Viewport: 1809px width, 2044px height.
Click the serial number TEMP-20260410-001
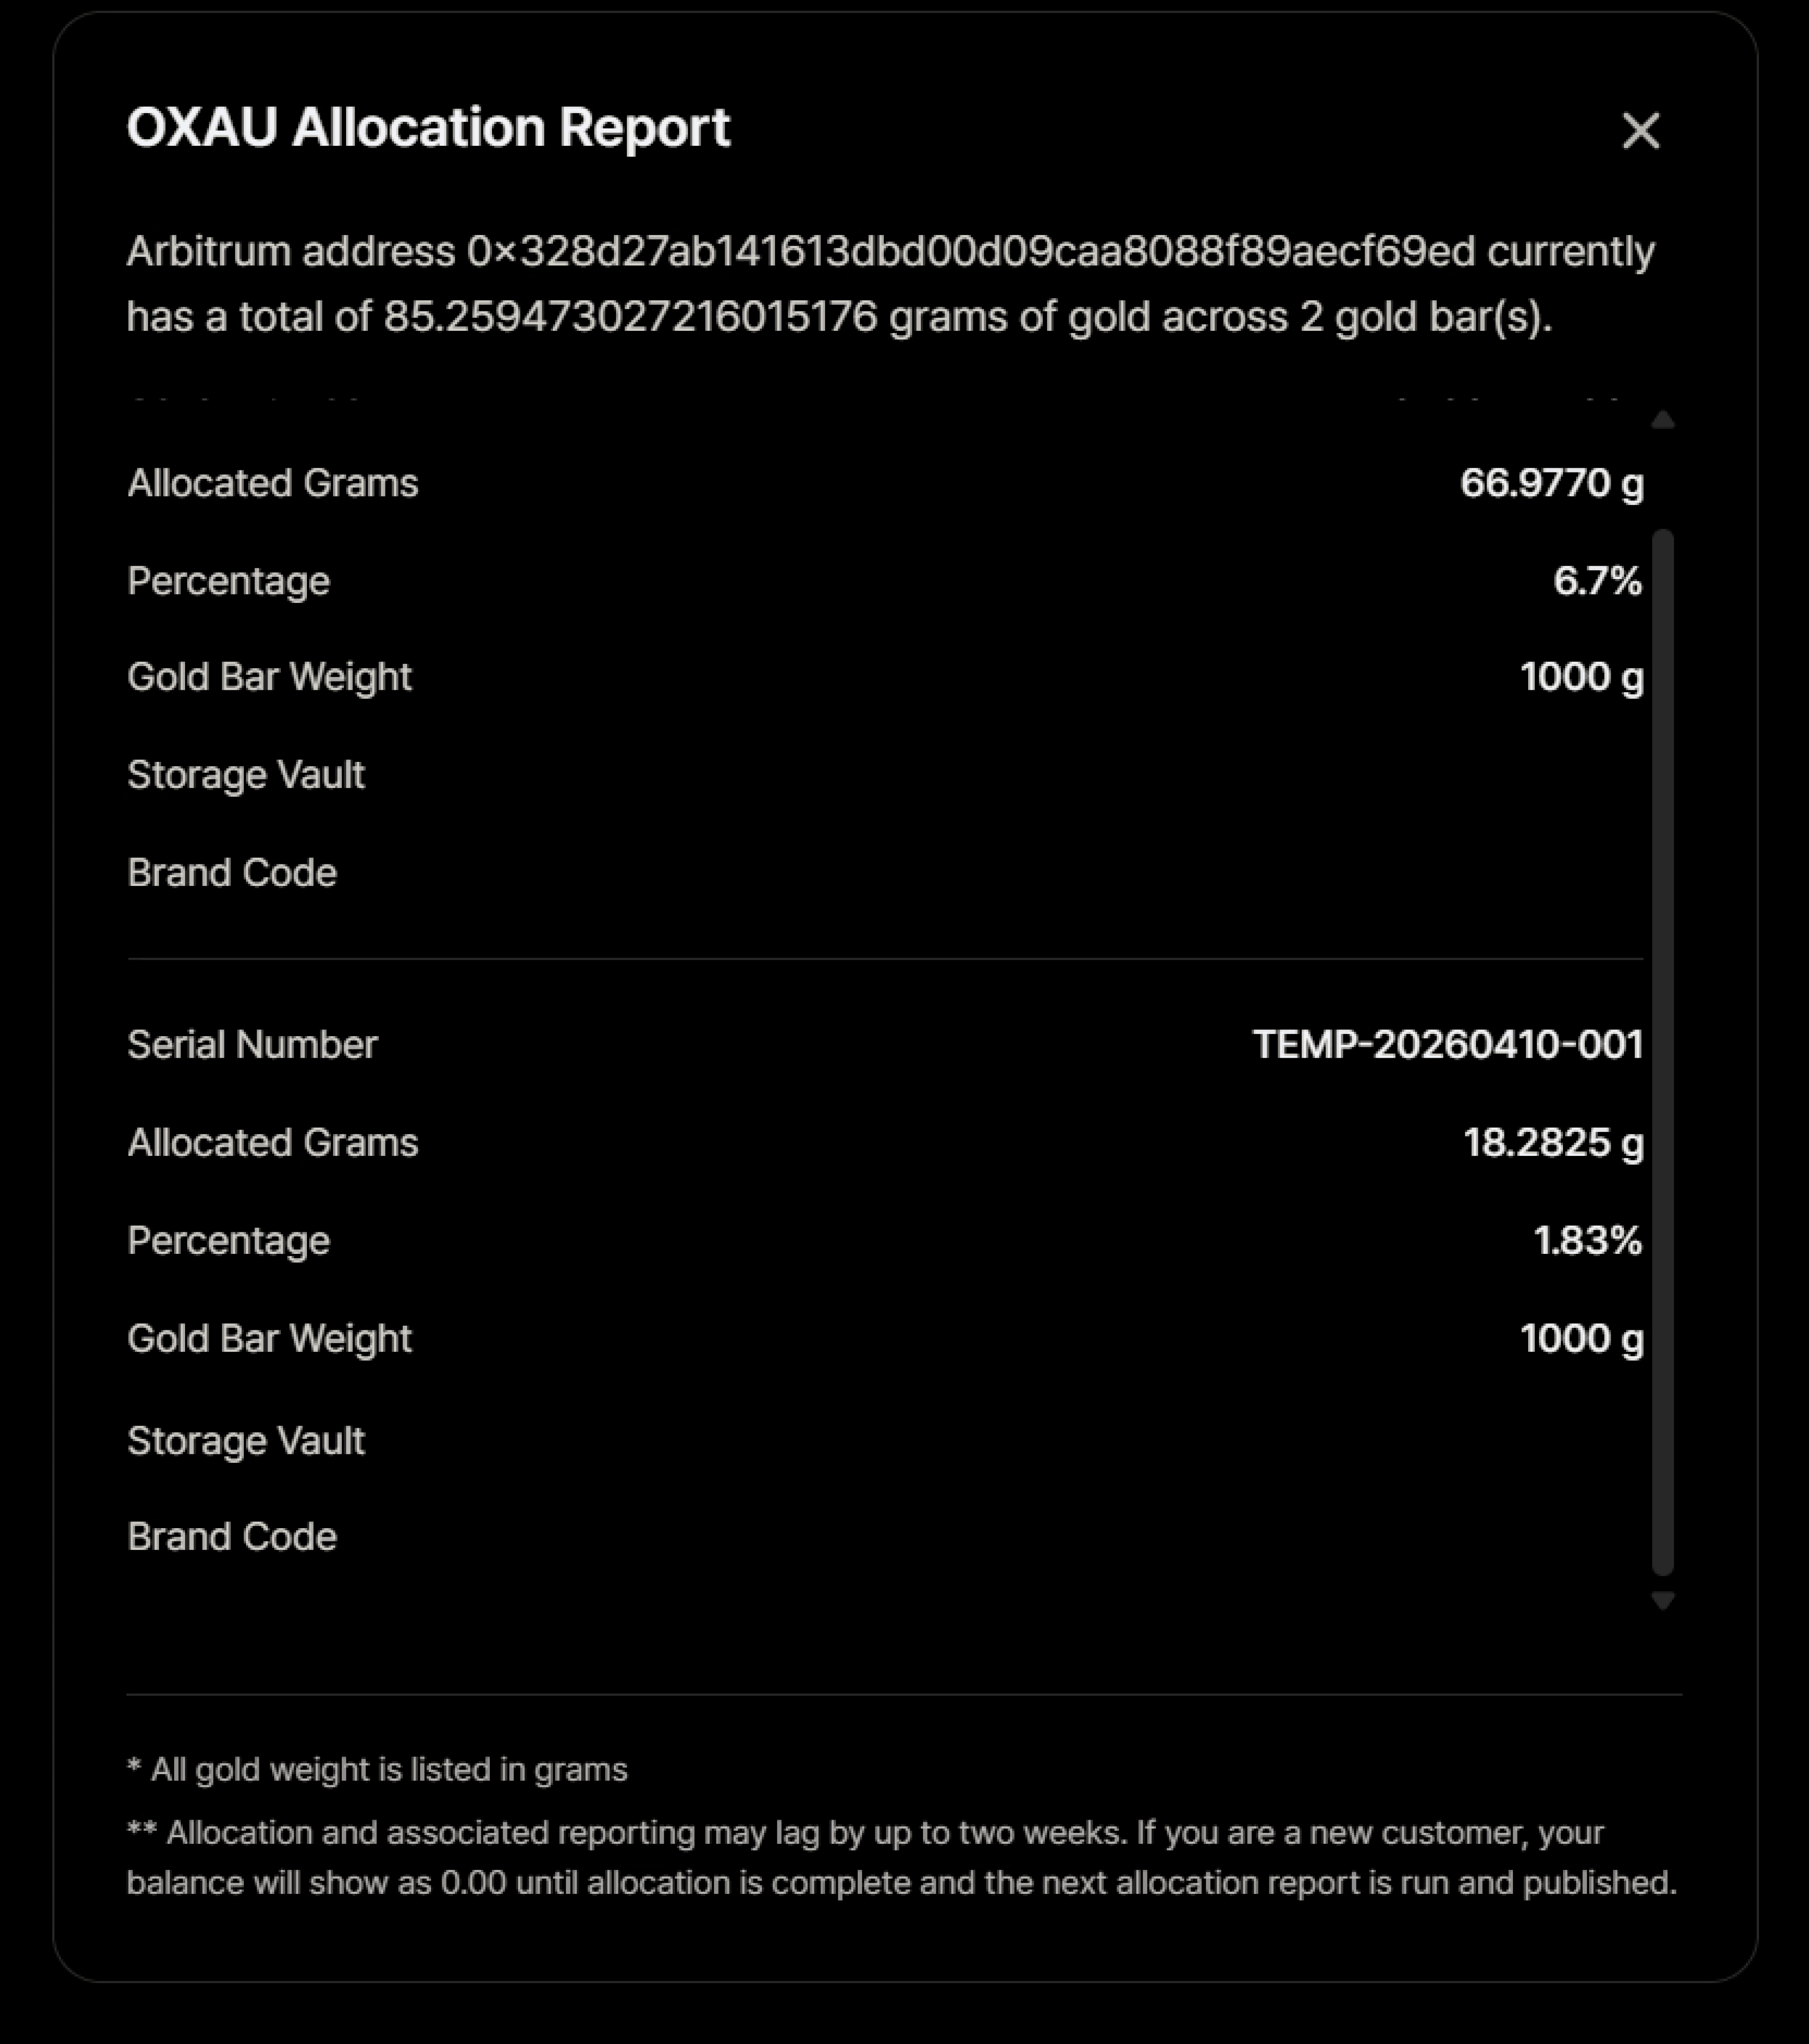point(1448,1045)
